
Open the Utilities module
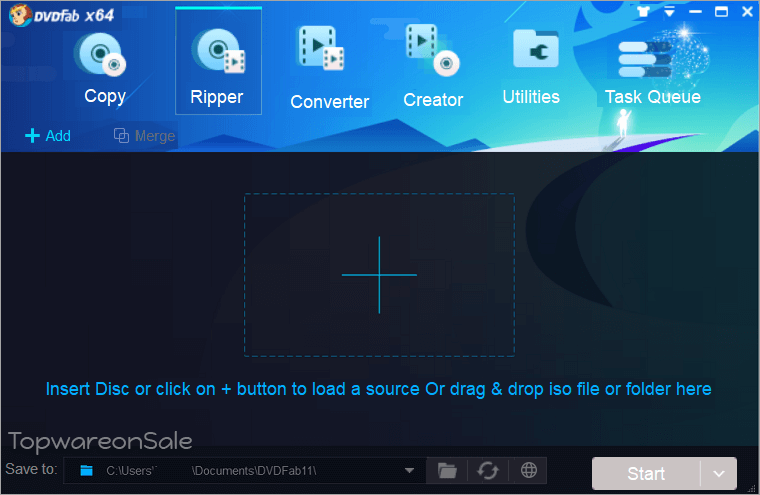click(531, 67)
